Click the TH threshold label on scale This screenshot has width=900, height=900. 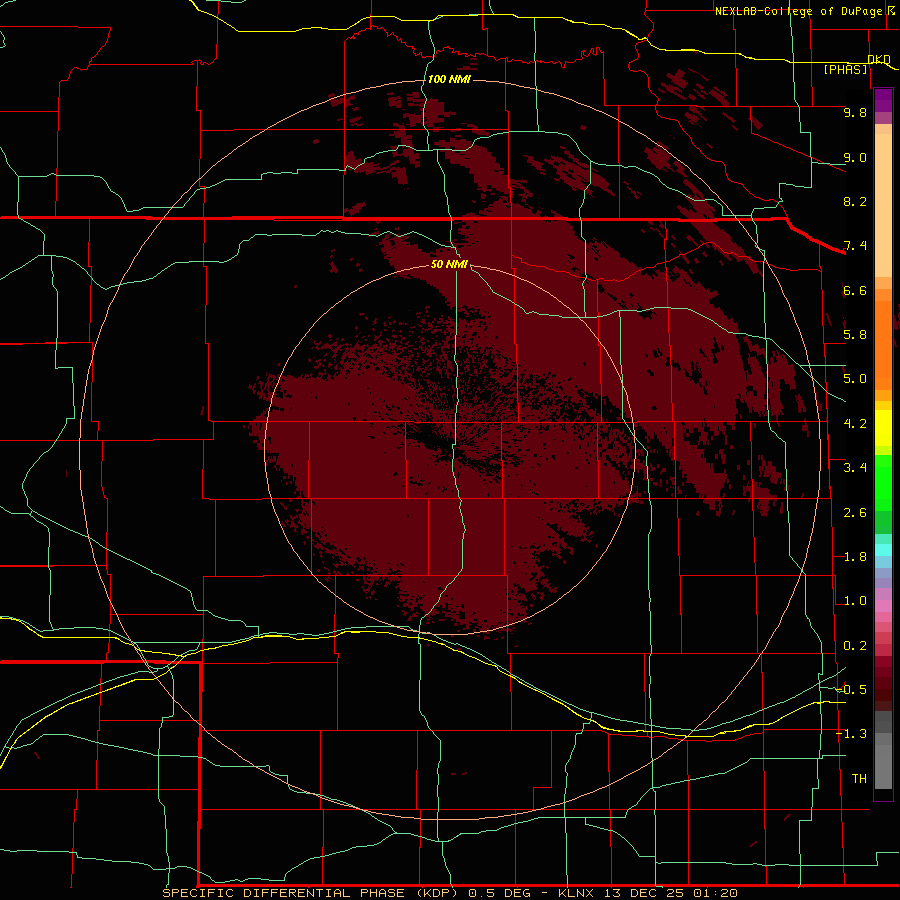click(859, 779)
